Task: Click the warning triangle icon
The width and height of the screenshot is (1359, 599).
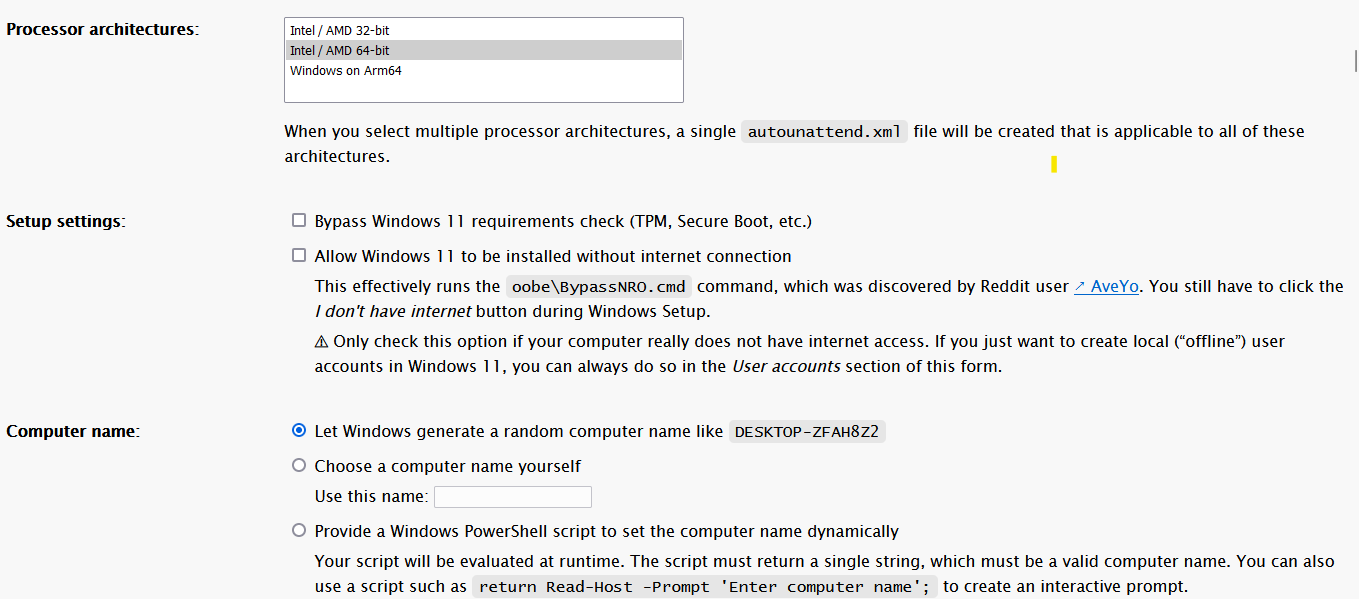Action: point(321,341)
